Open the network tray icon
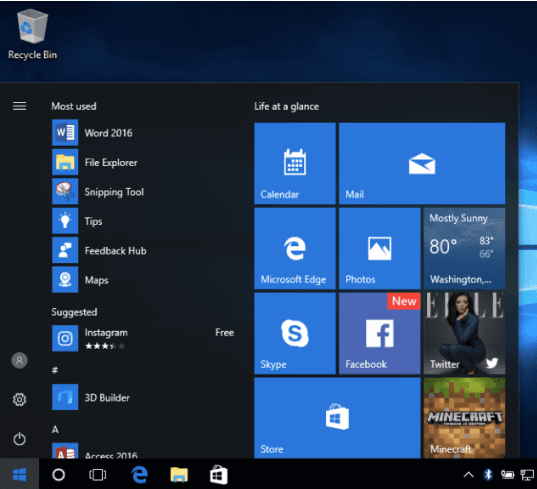The image size is (537, 489). click(527, 475)
